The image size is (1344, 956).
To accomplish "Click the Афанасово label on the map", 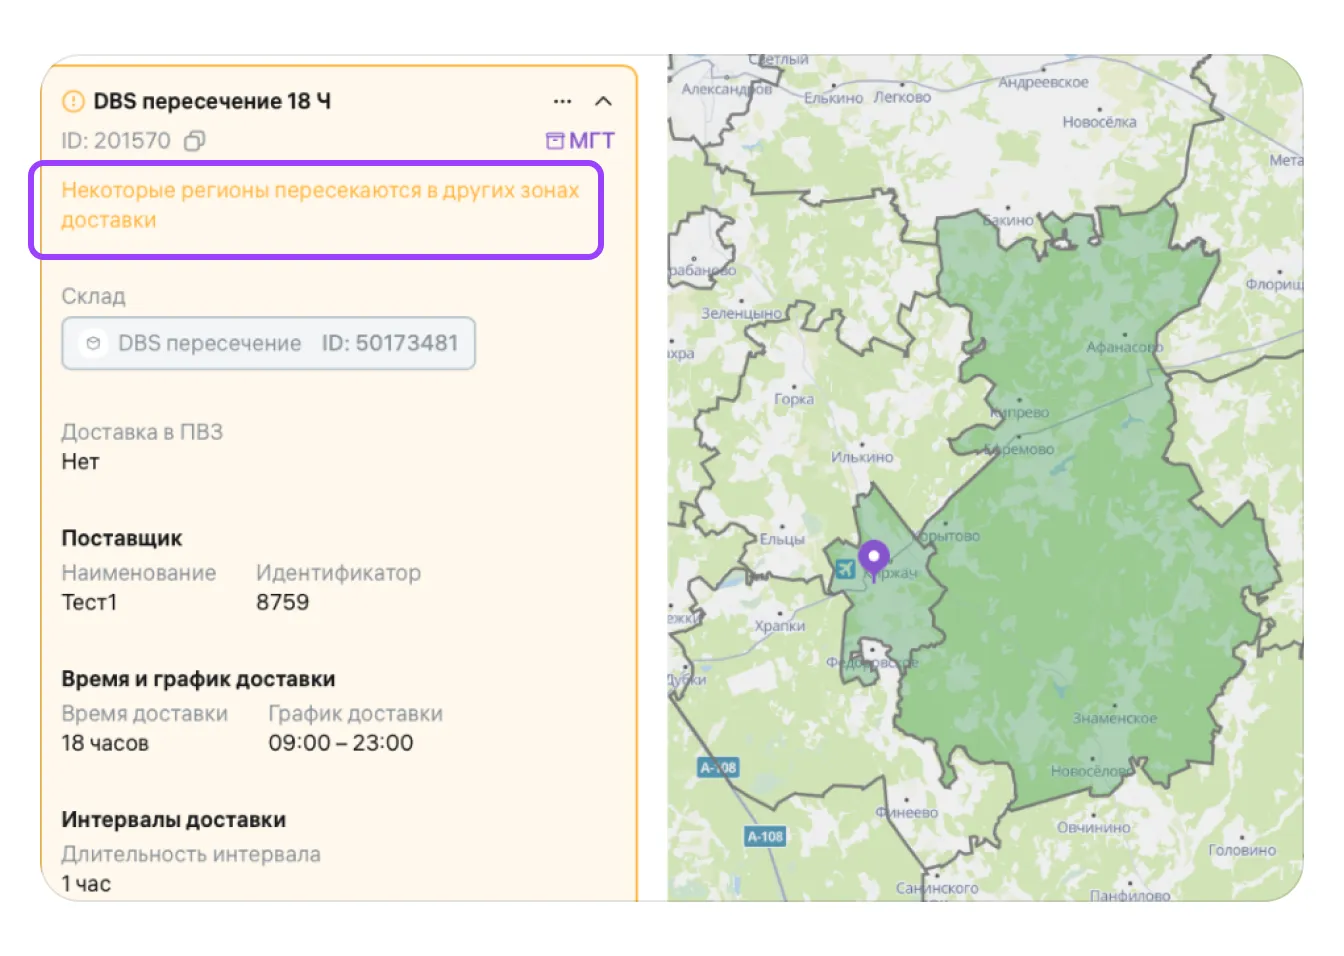I will click(1124, 348).
